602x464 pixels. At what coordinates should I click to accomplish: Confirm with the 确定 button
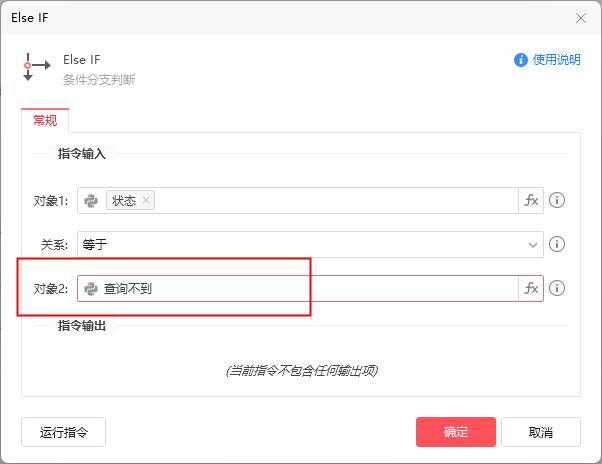(x=456, y=432)
